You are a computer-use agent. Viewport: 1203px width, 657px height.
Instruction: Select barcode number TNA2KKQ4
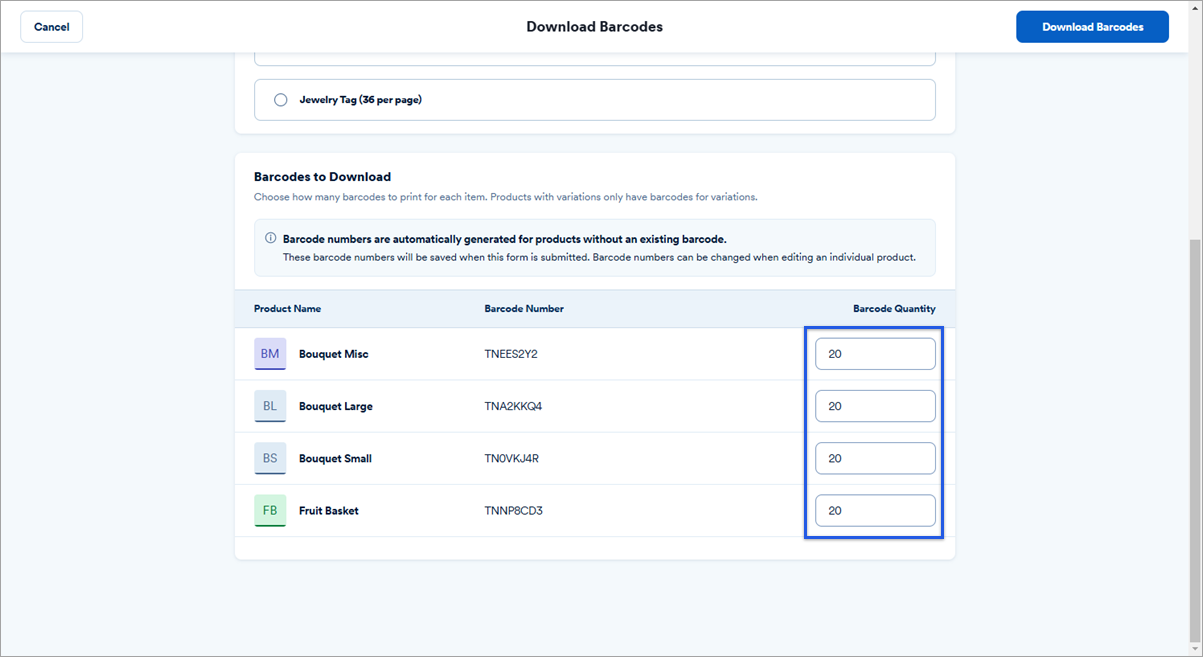click(513, 406)
